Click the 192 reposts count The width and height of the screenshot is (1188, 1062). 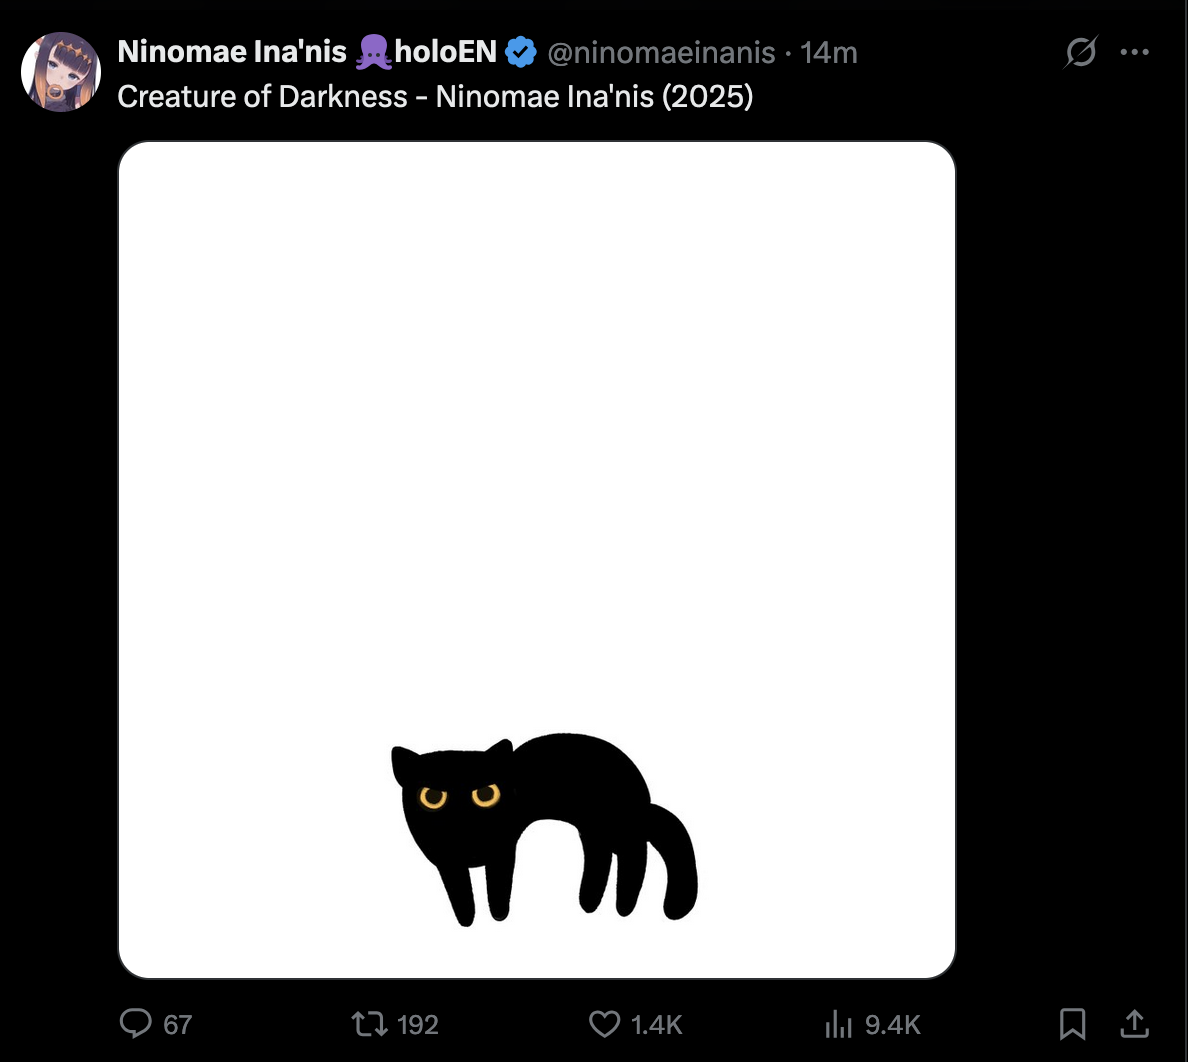(x=417, y=1025)
